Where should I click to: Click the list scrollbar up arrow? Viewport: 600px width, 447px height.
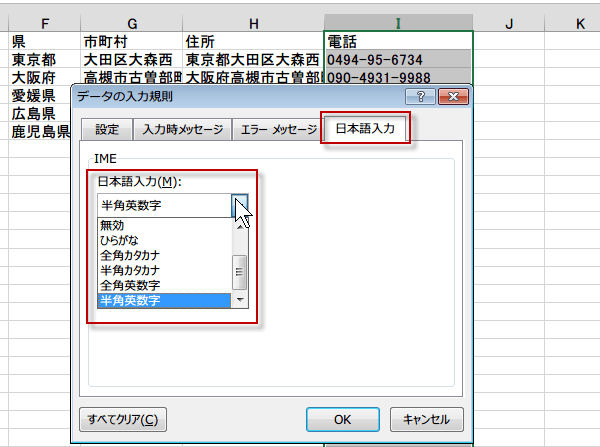click(x=240, y=227)
